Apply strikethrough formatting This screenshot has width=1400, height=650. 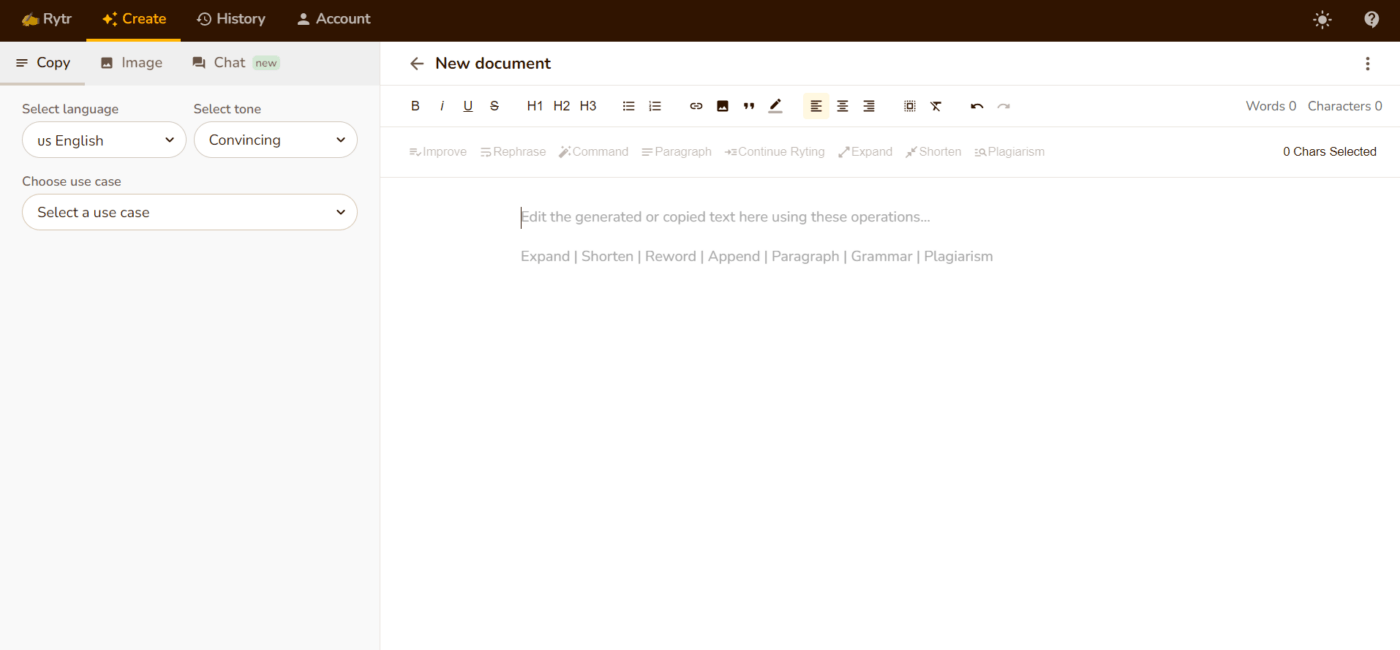(x=494, y=106)
